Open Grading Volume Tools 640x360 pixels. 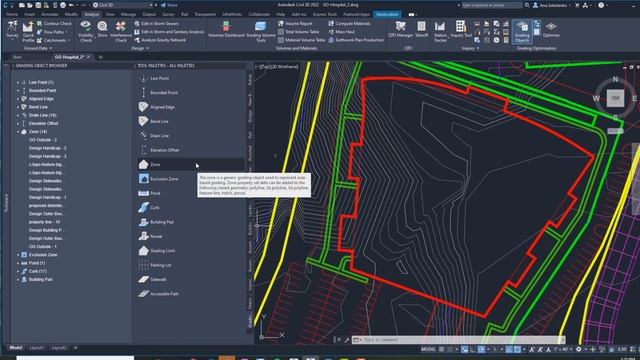point(261,31)
